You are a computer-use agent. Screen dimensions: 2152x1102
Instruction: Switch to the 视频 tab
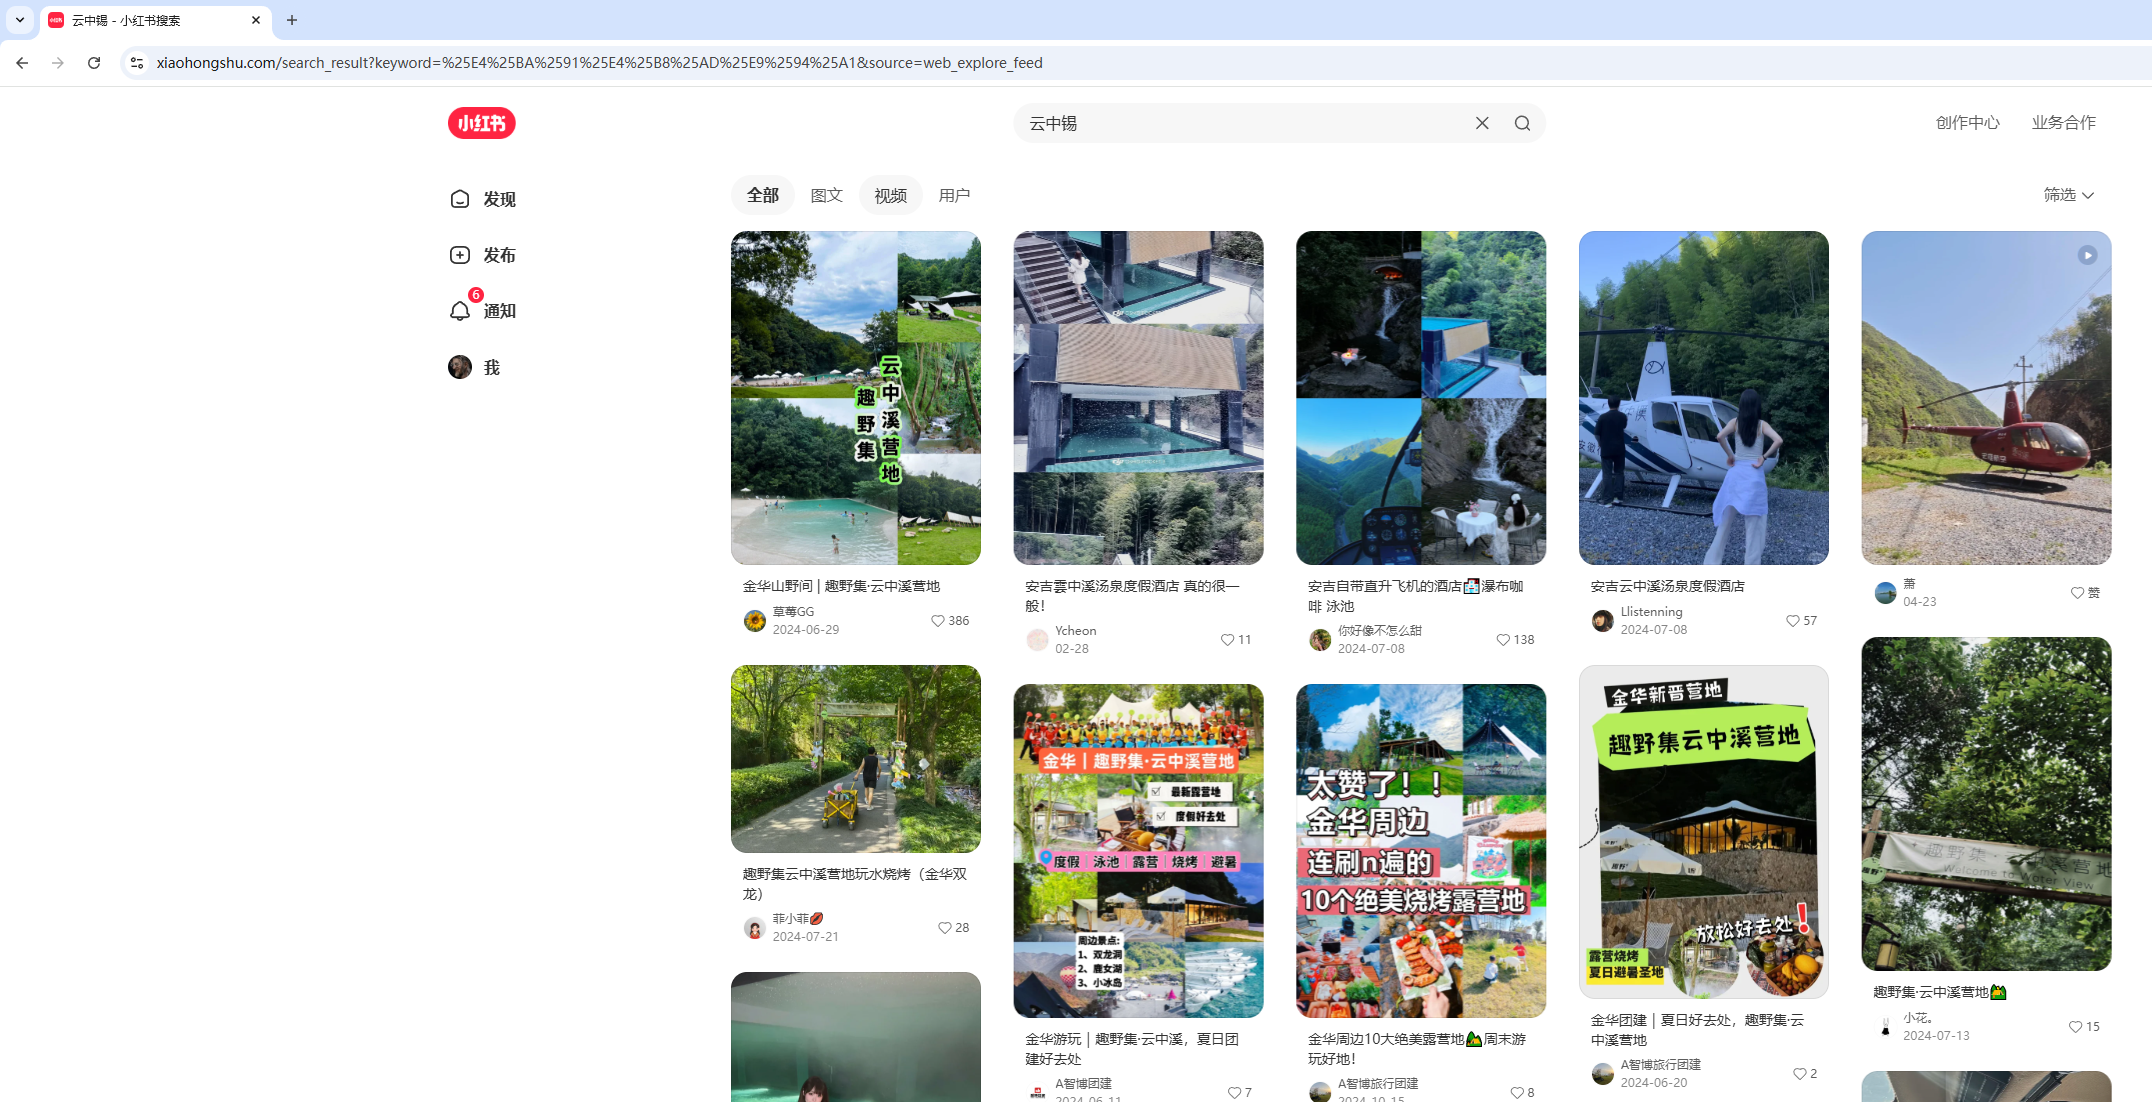tap(890, 195)
